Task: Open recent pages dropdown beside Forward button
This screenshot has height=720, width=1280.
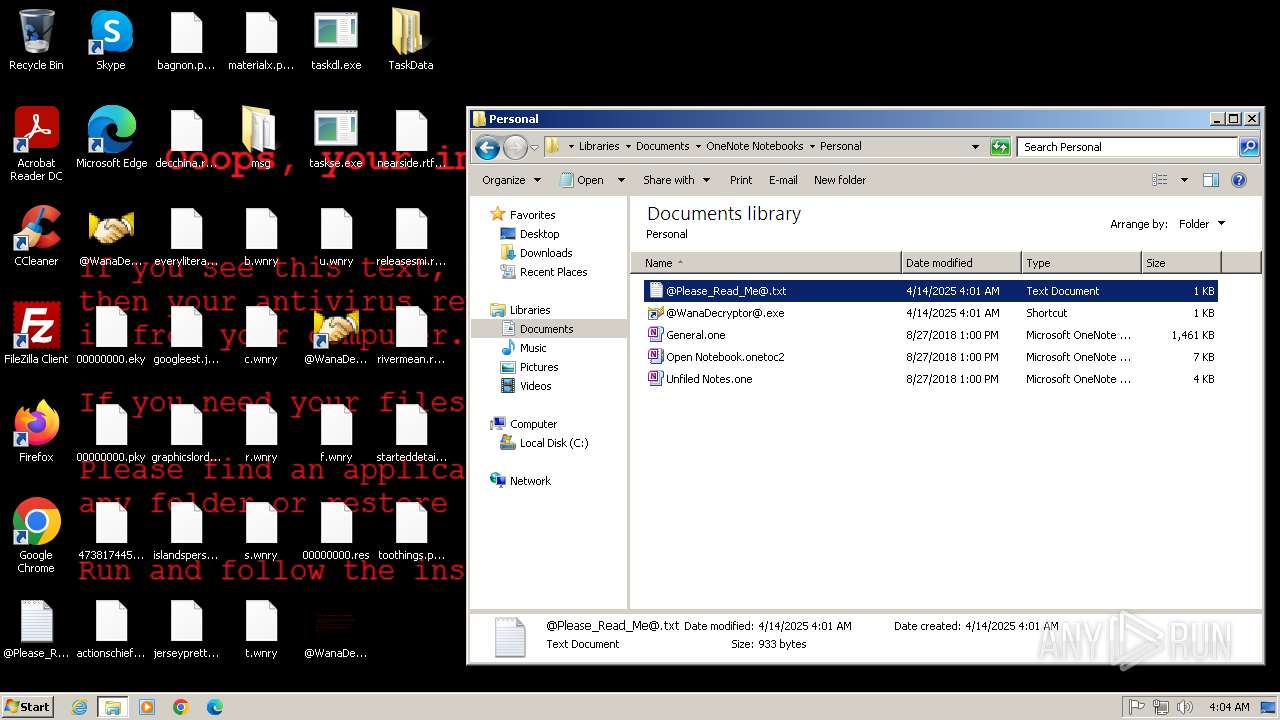Action: 534,147
